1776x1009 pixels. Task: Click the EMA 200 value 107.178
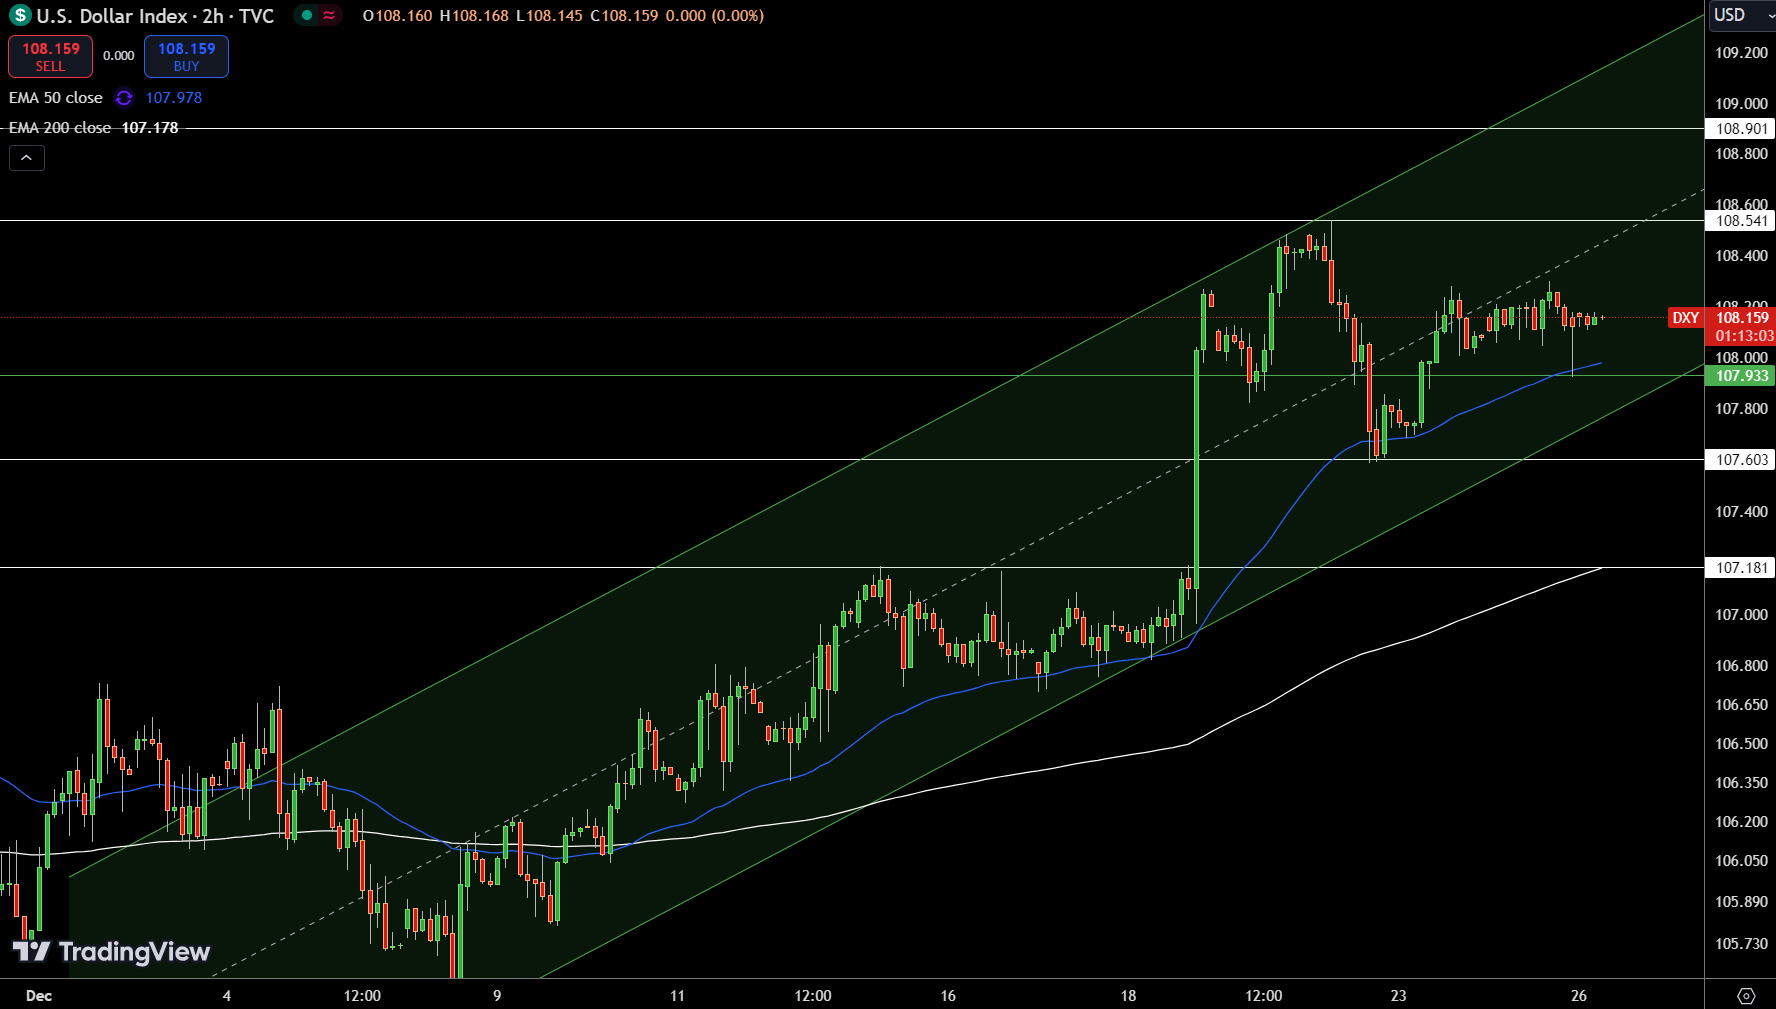(x=150, y=128)
